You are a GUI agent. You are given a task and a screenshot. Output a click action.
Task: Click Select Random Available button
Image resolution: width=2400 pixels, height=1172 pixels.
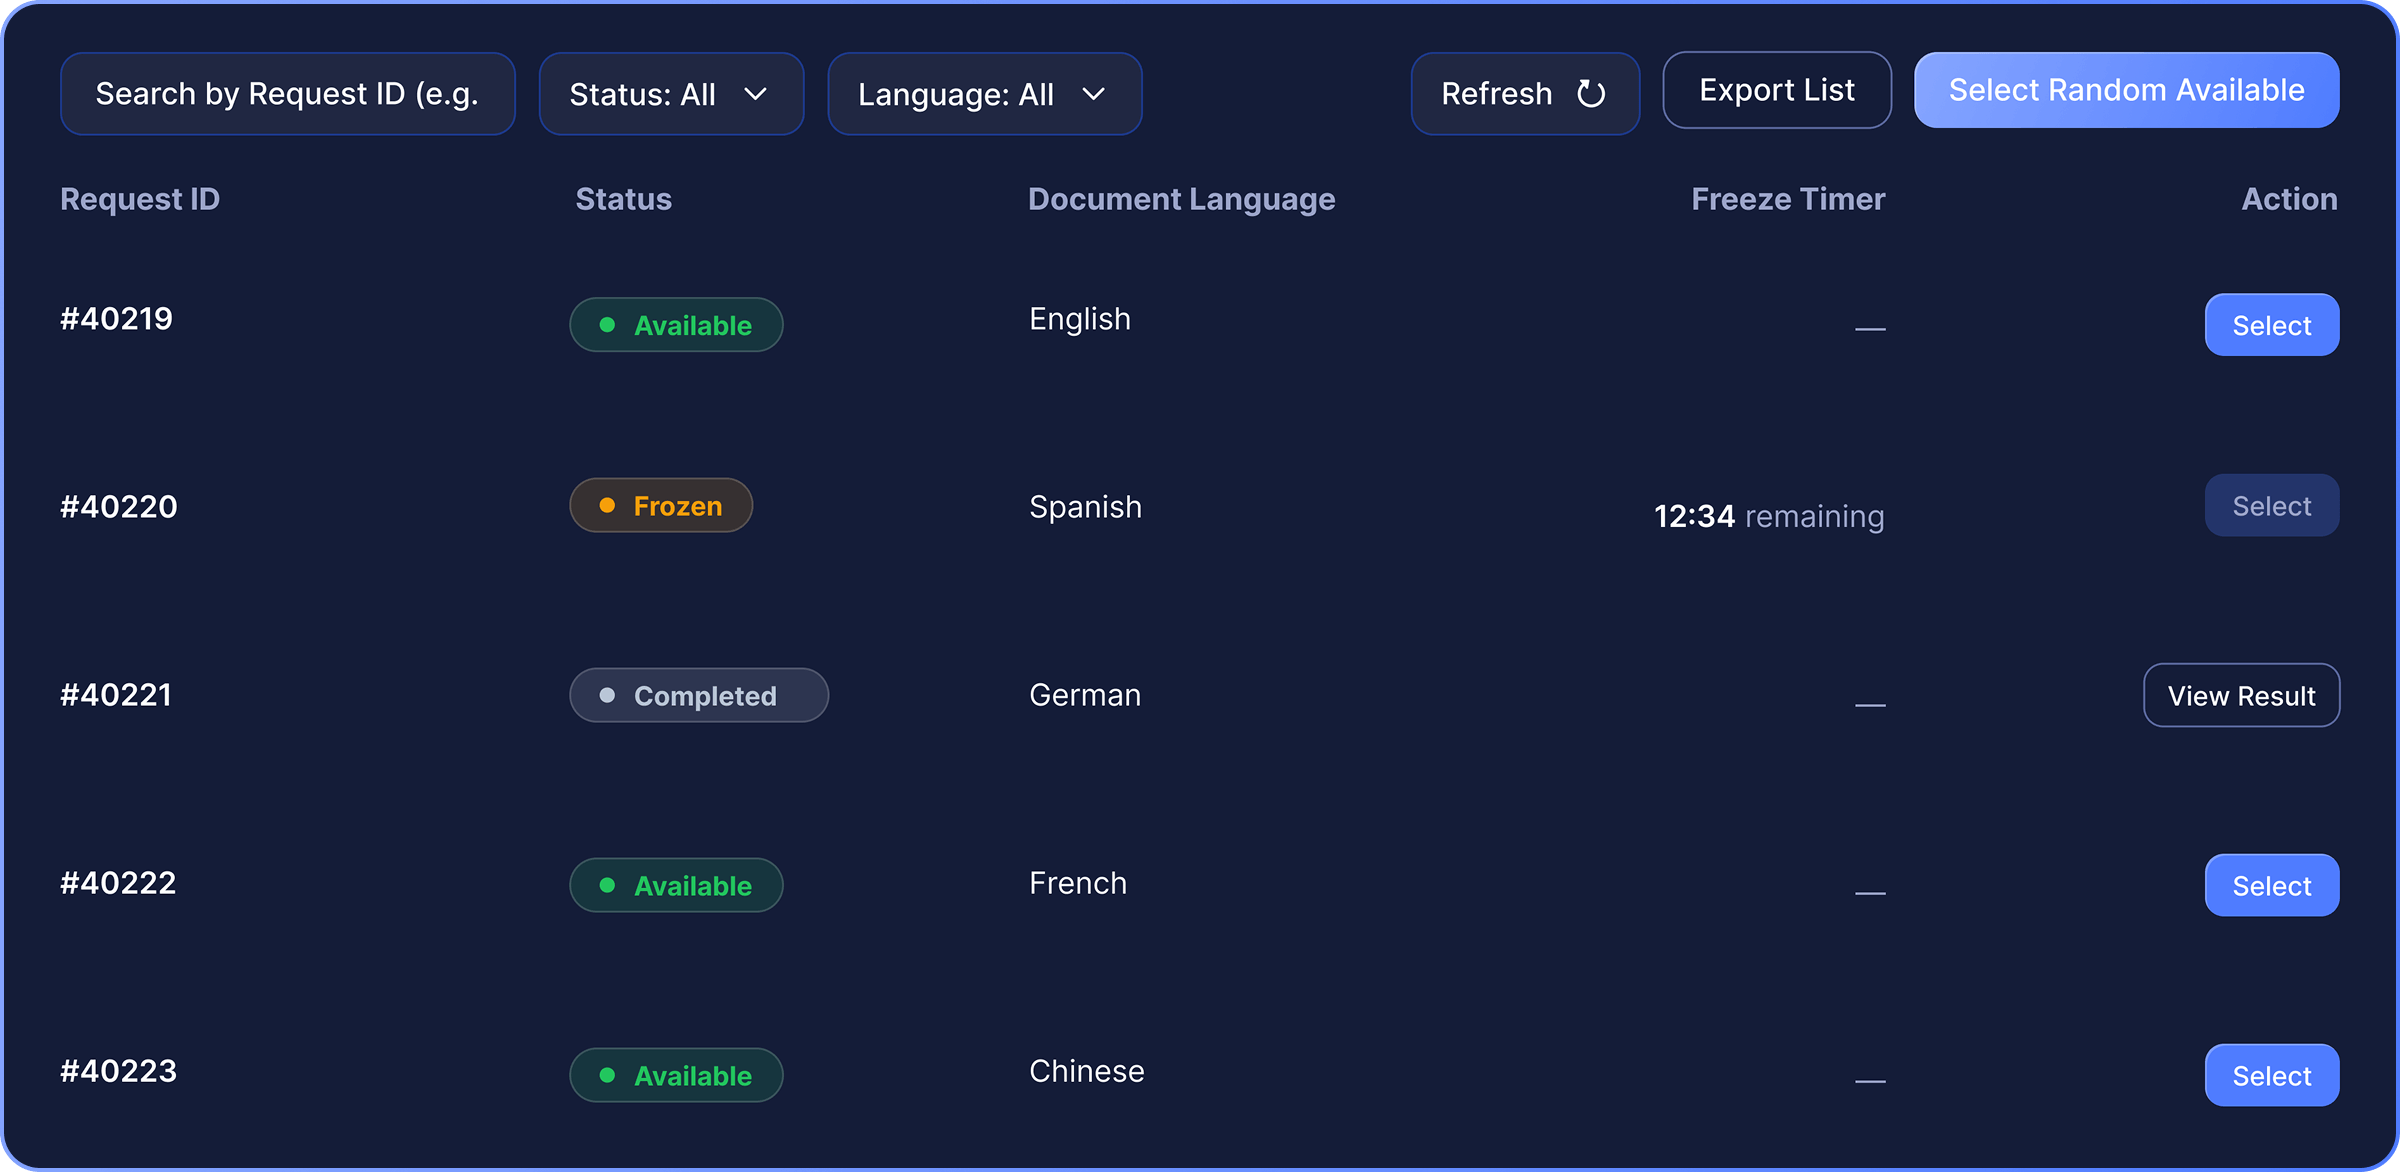click(x=2126, y=90)
